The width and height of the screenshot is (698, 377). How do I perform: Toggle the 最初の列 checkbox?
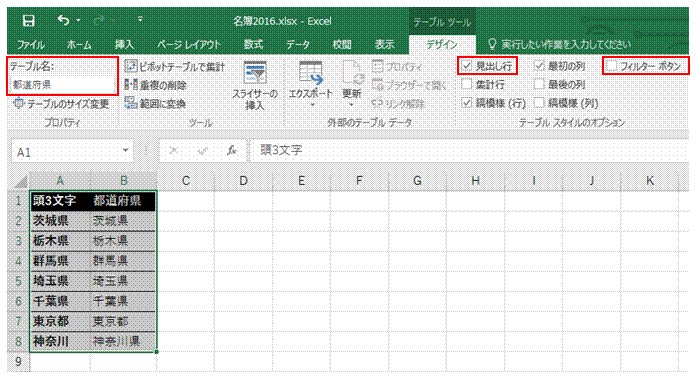click(539, 66)
